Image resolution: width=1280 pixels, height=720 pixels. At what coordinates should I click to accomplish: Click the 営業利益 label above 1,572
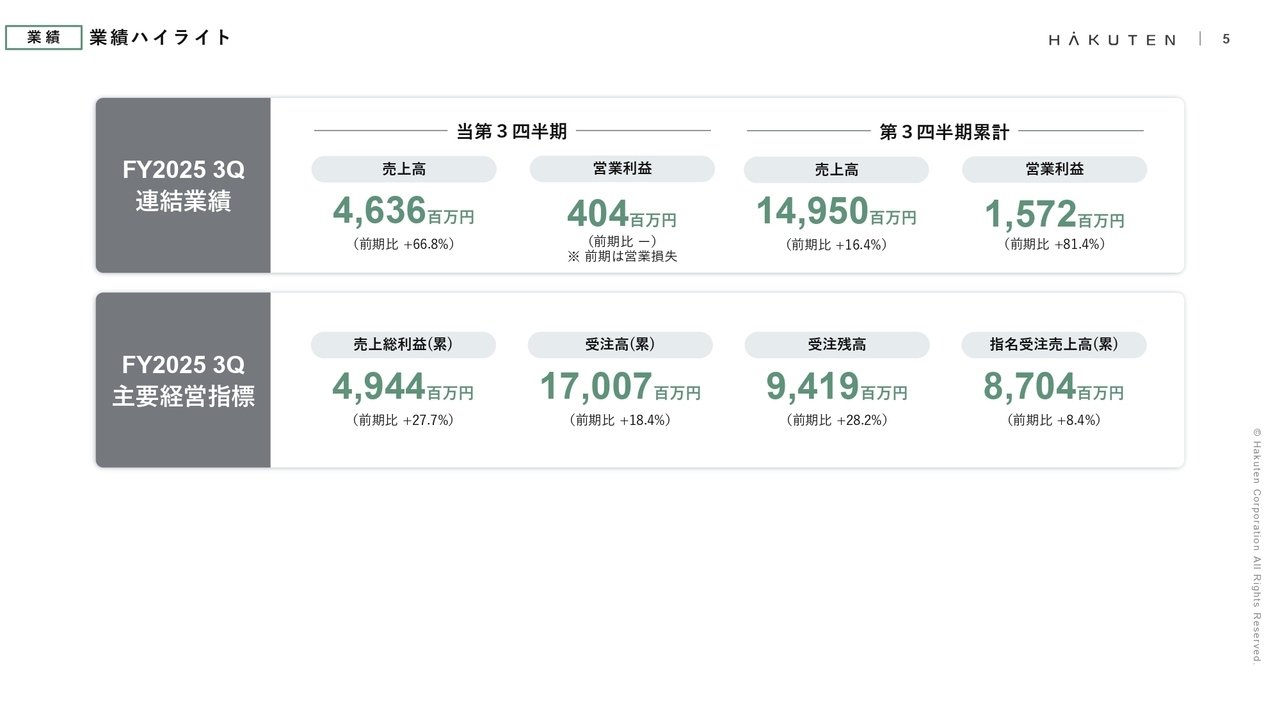tap(1054, 169)
